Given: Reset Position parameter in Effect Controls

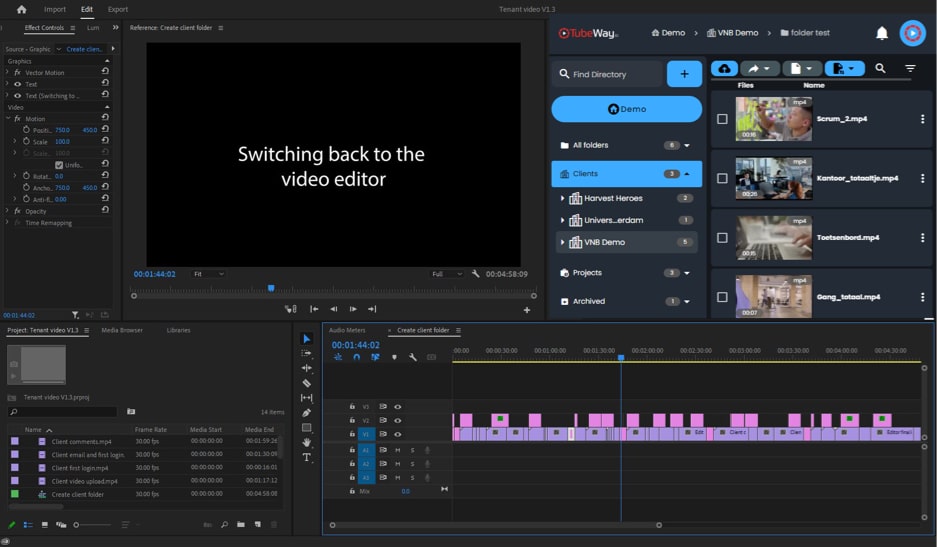Looking at the screenshot, I should coord(105,129).
